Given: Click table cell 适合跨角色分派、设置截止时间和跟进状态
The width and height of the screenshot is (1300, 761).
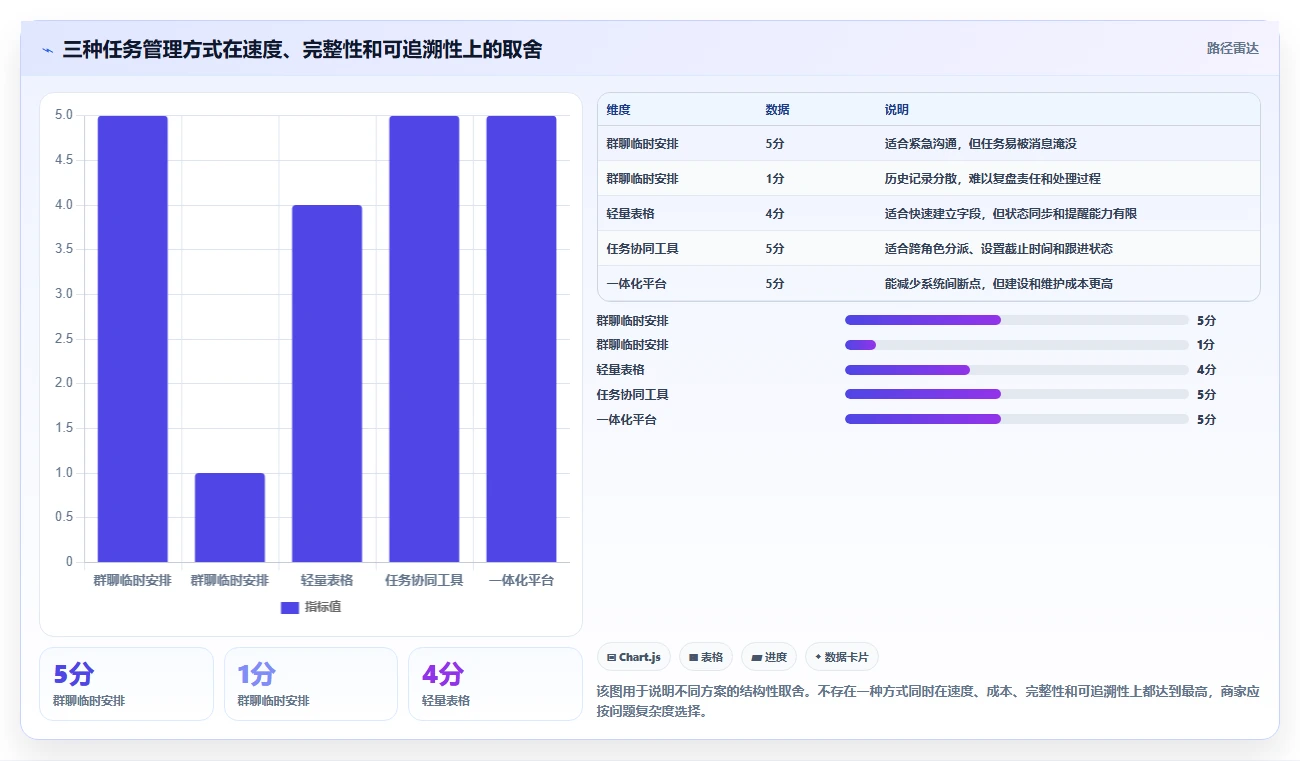Looking at the screenshot, I should 998,249.
